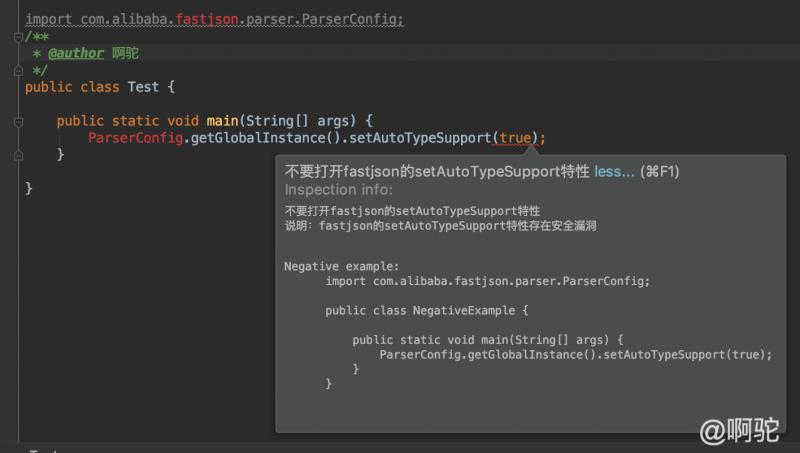Image resolution: width=800 pixels, height=453 pixels.
Task: Click the tooltip's bold inspection title
Action: point(437,172)
